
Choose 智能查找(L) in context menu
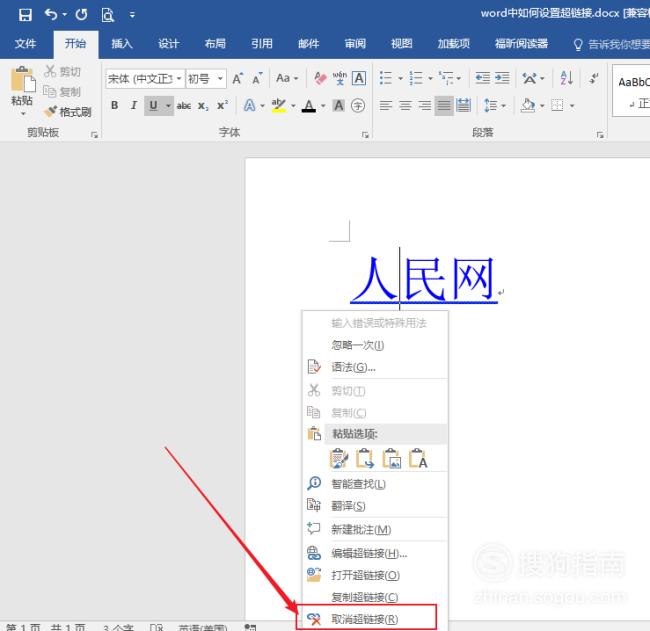click(375, 483)
